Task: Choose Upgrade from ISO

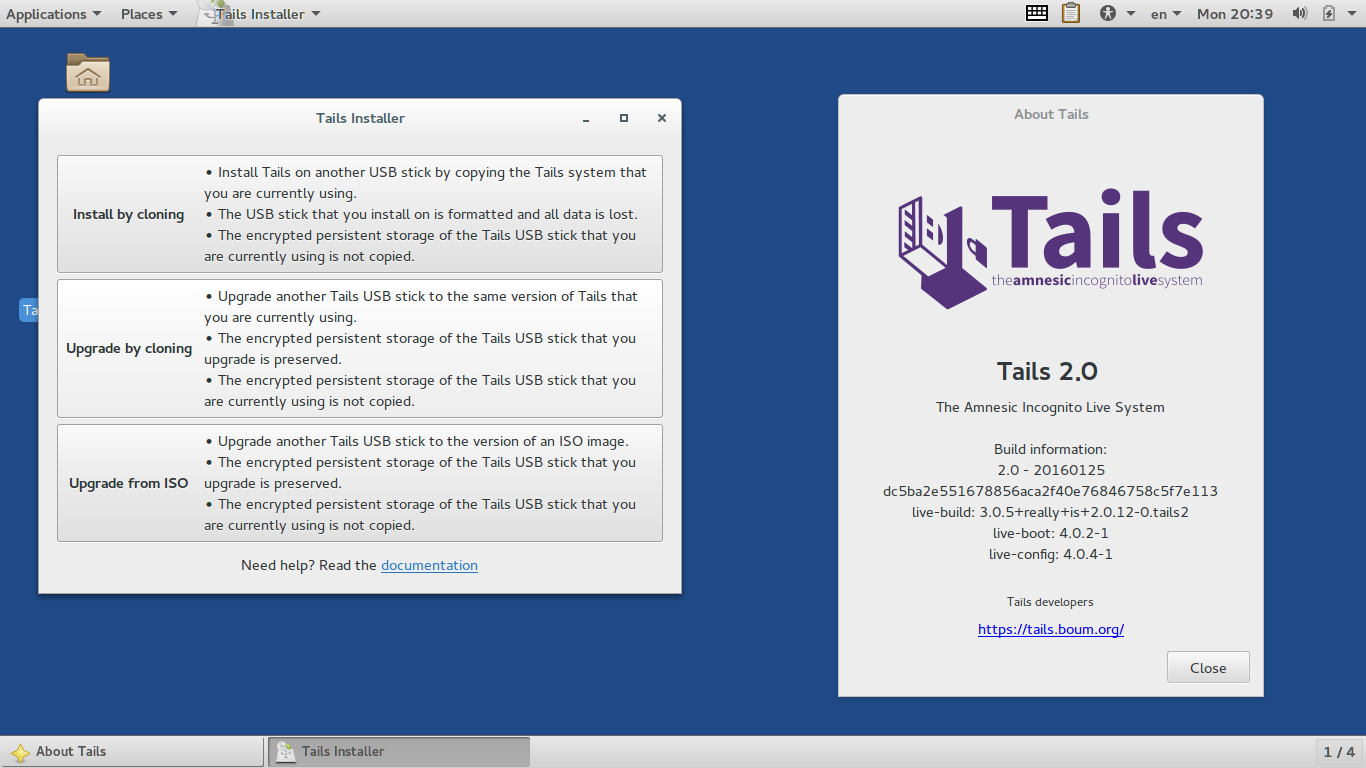Action: coord(360,483)
